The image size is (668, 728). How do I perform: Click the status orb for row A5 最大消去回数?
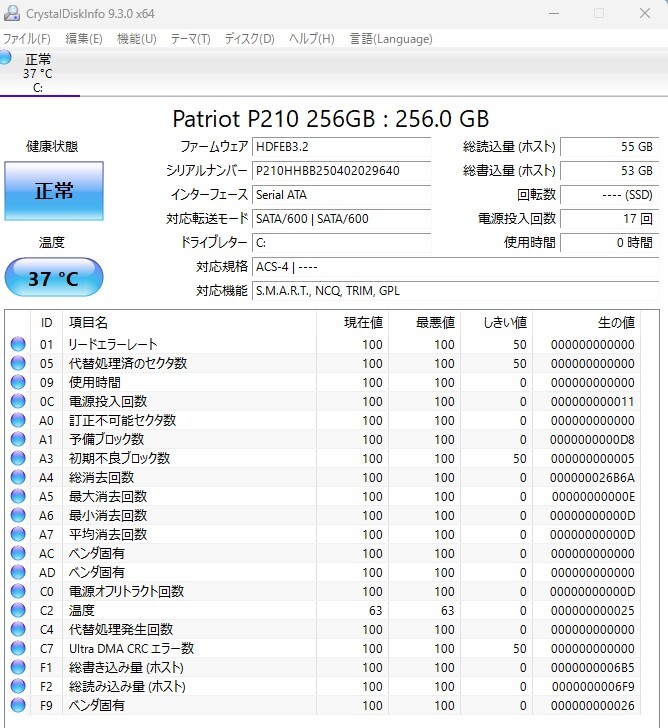click(x=18, y=496)
